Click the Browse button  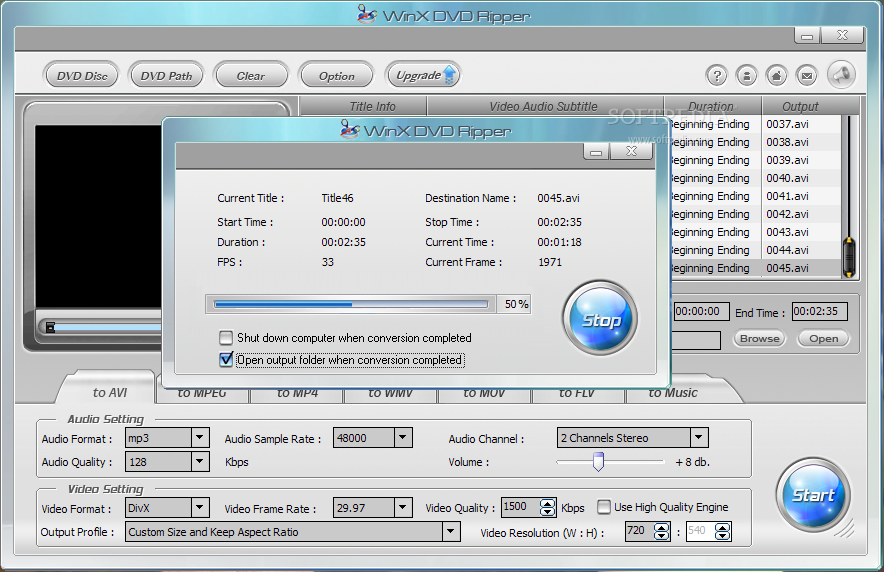tap(759, 339)
